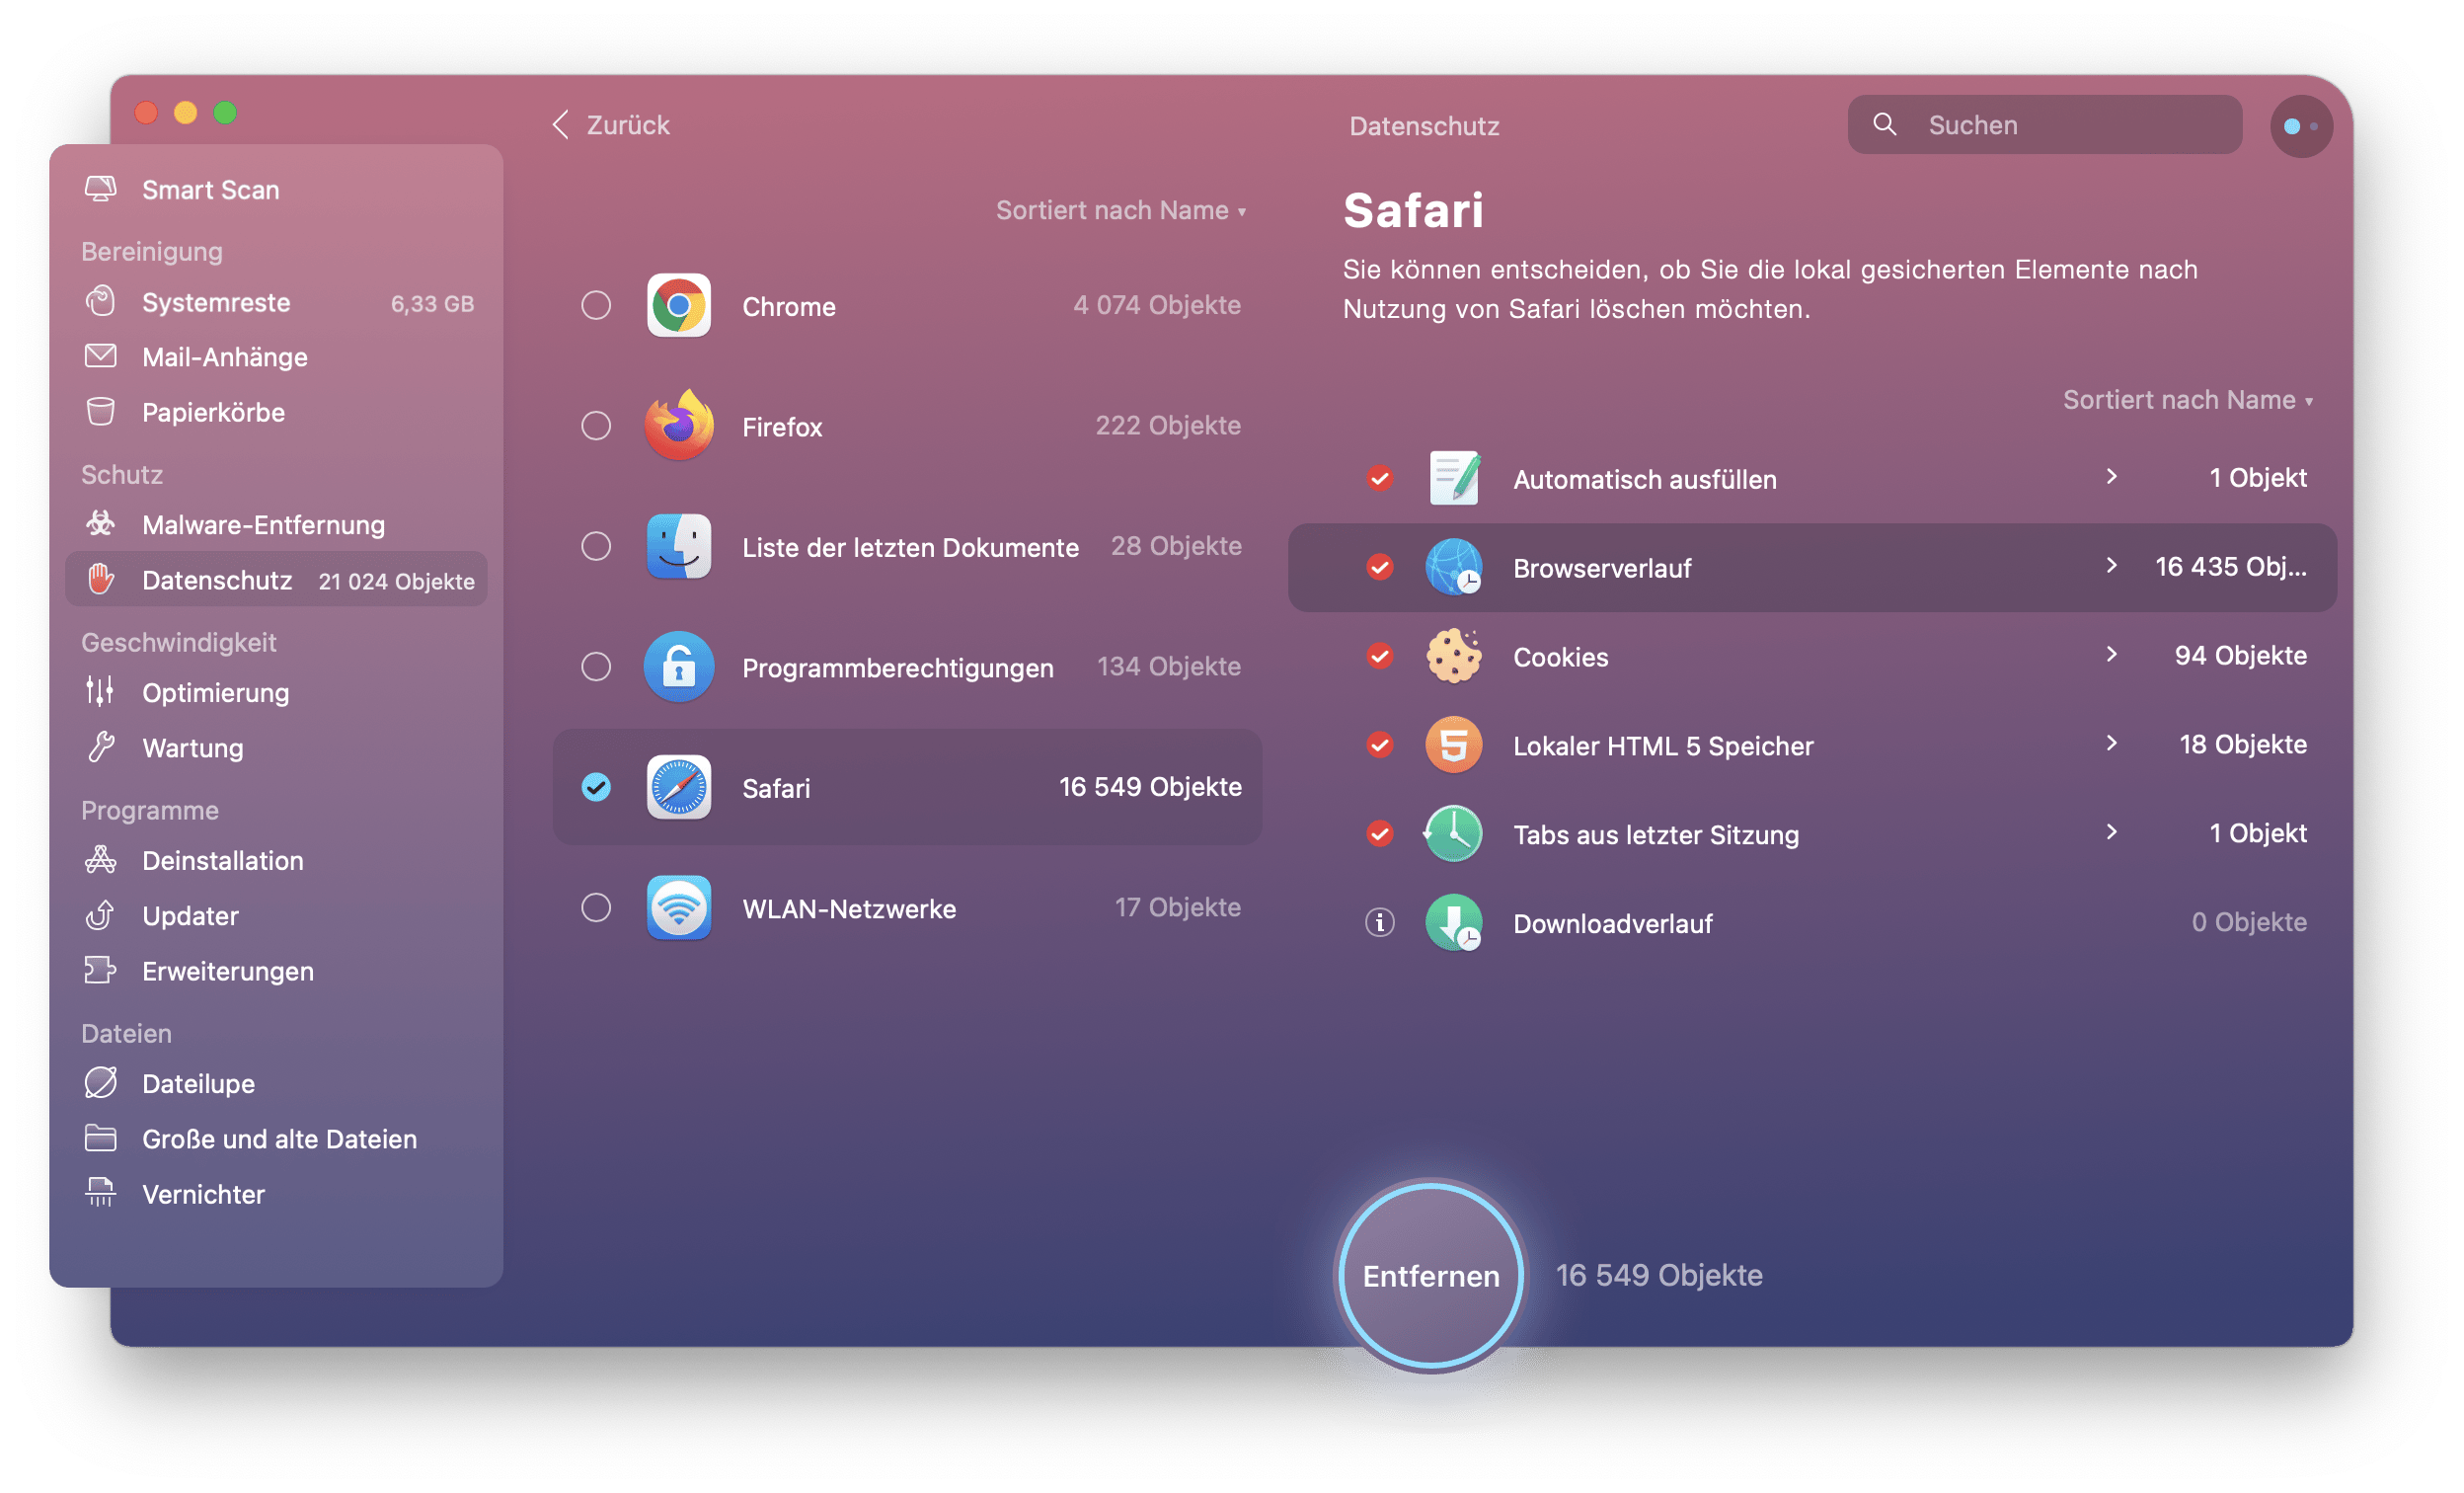Expand the Browserverlauf entry
The width and height of the screenshot is (2464, 1493).
[x=2107, y=567]
